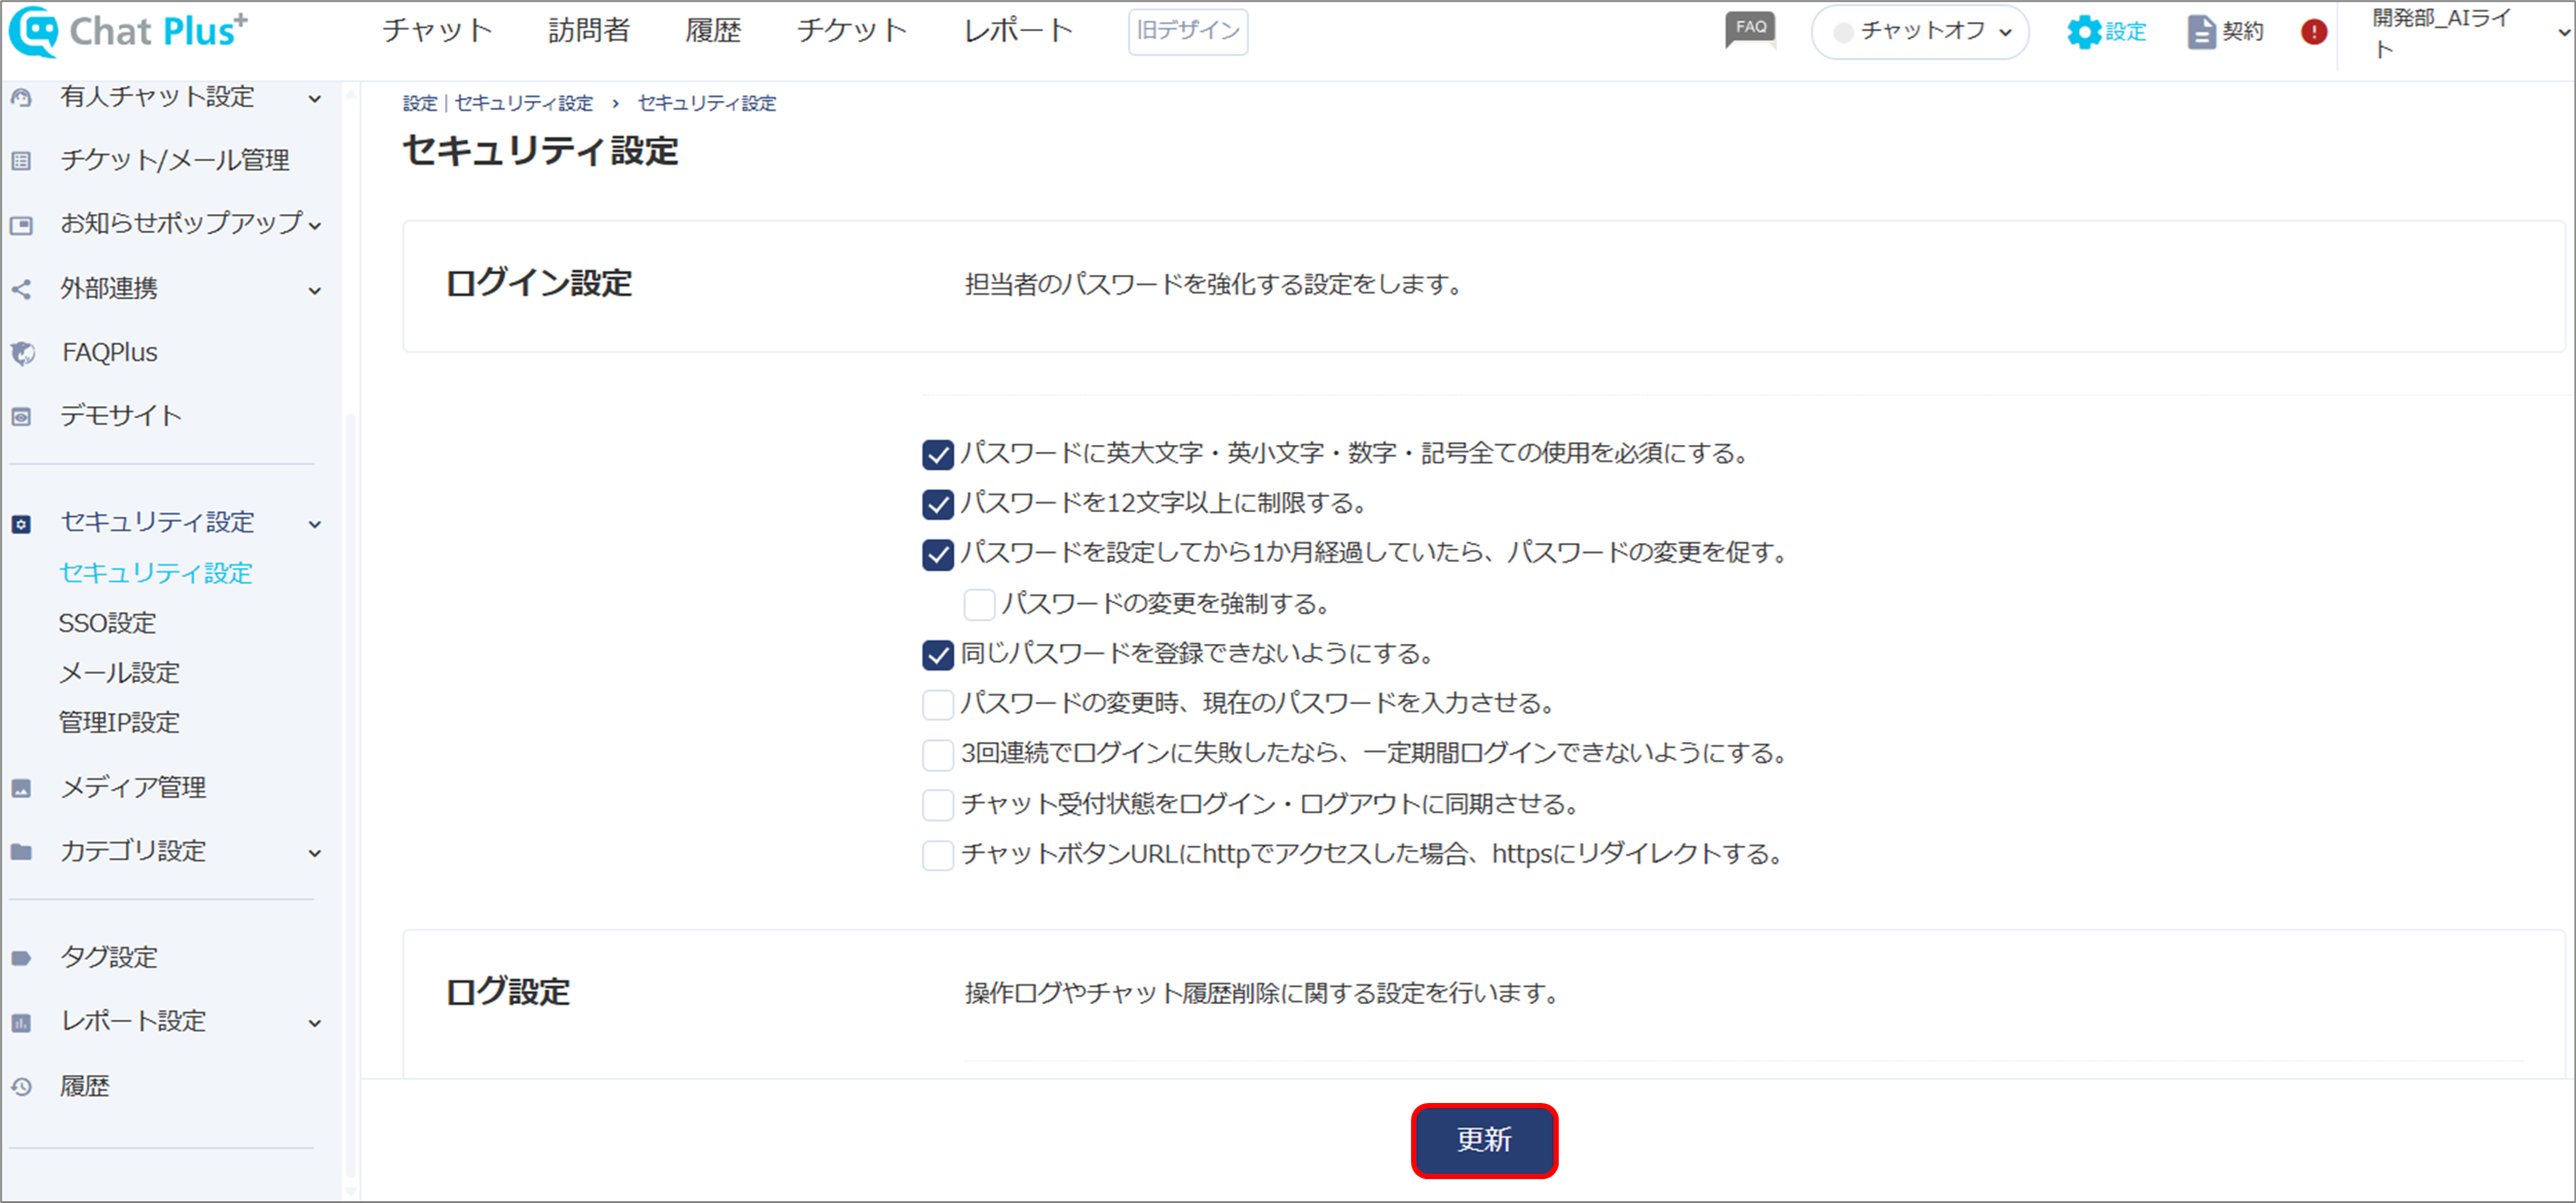Viewport: 2576px width, 1203px height.
Task: Click the Chat Plus logo
Action: 128,31
